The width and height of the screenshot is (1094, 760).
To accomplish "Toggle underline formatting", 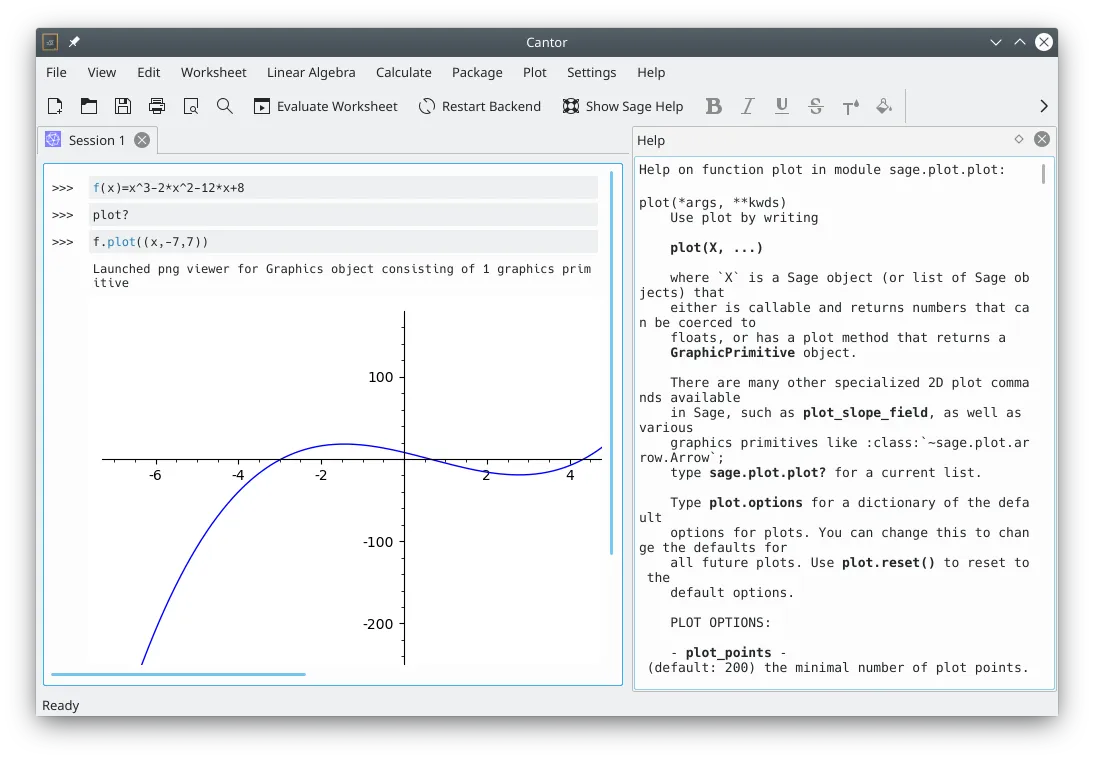I will point(781,106).
